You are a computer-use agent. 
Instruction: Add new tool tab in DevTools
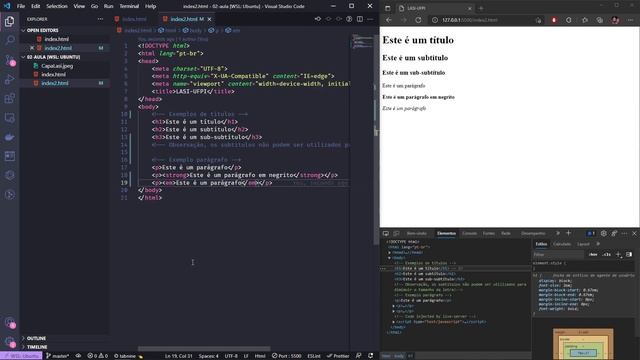[x=569, y=233]
